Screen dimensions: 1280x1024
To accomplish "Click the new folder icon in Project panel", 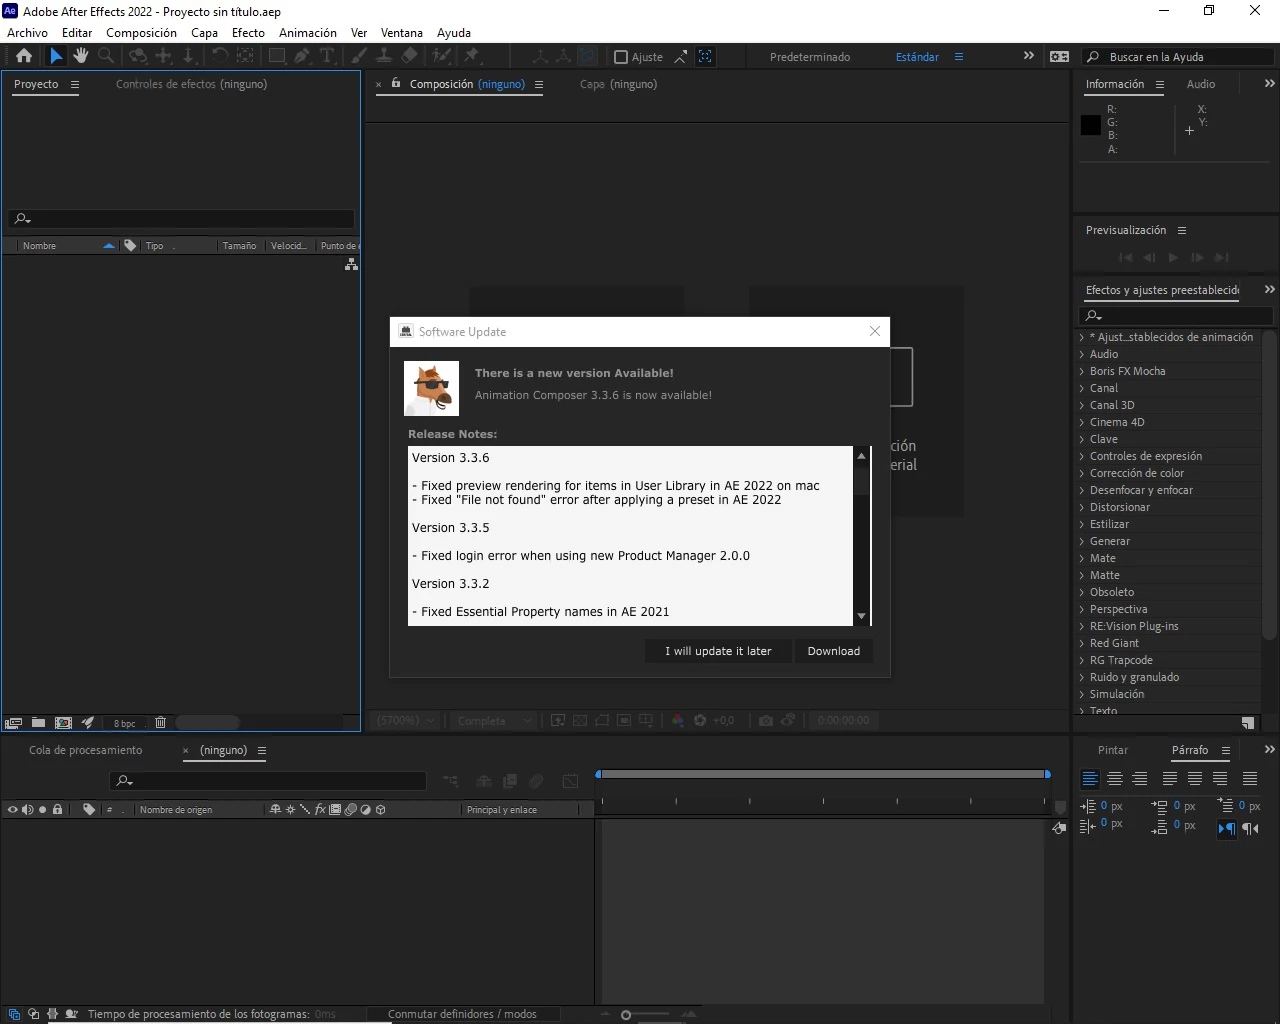I will 38,722.
